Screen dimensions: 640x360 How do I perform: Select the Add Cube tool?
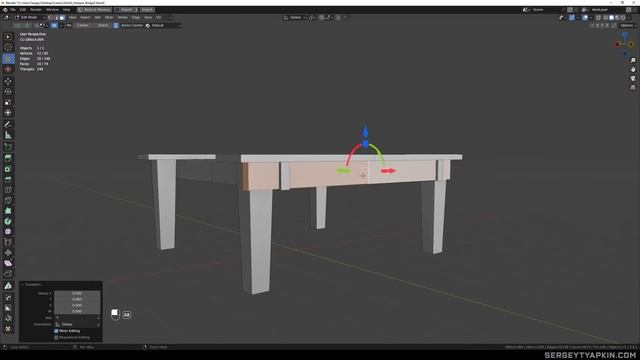coord(8,147)
